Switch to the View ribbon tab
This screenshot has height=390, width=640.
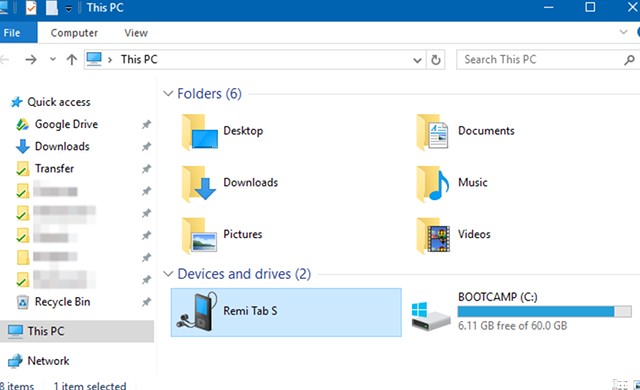coord(136,33)
